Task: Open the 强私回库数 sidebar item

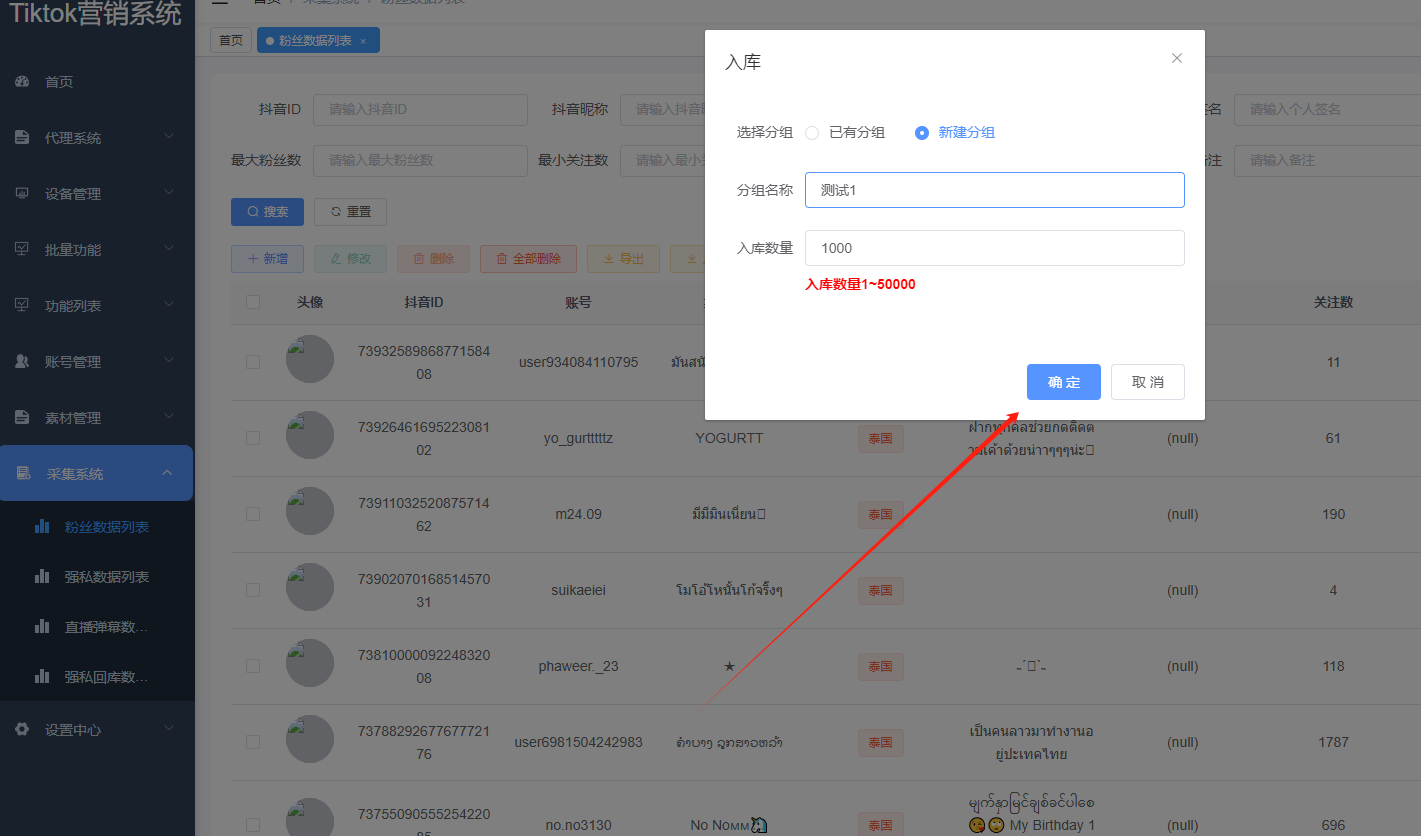Action: point(107,677)
